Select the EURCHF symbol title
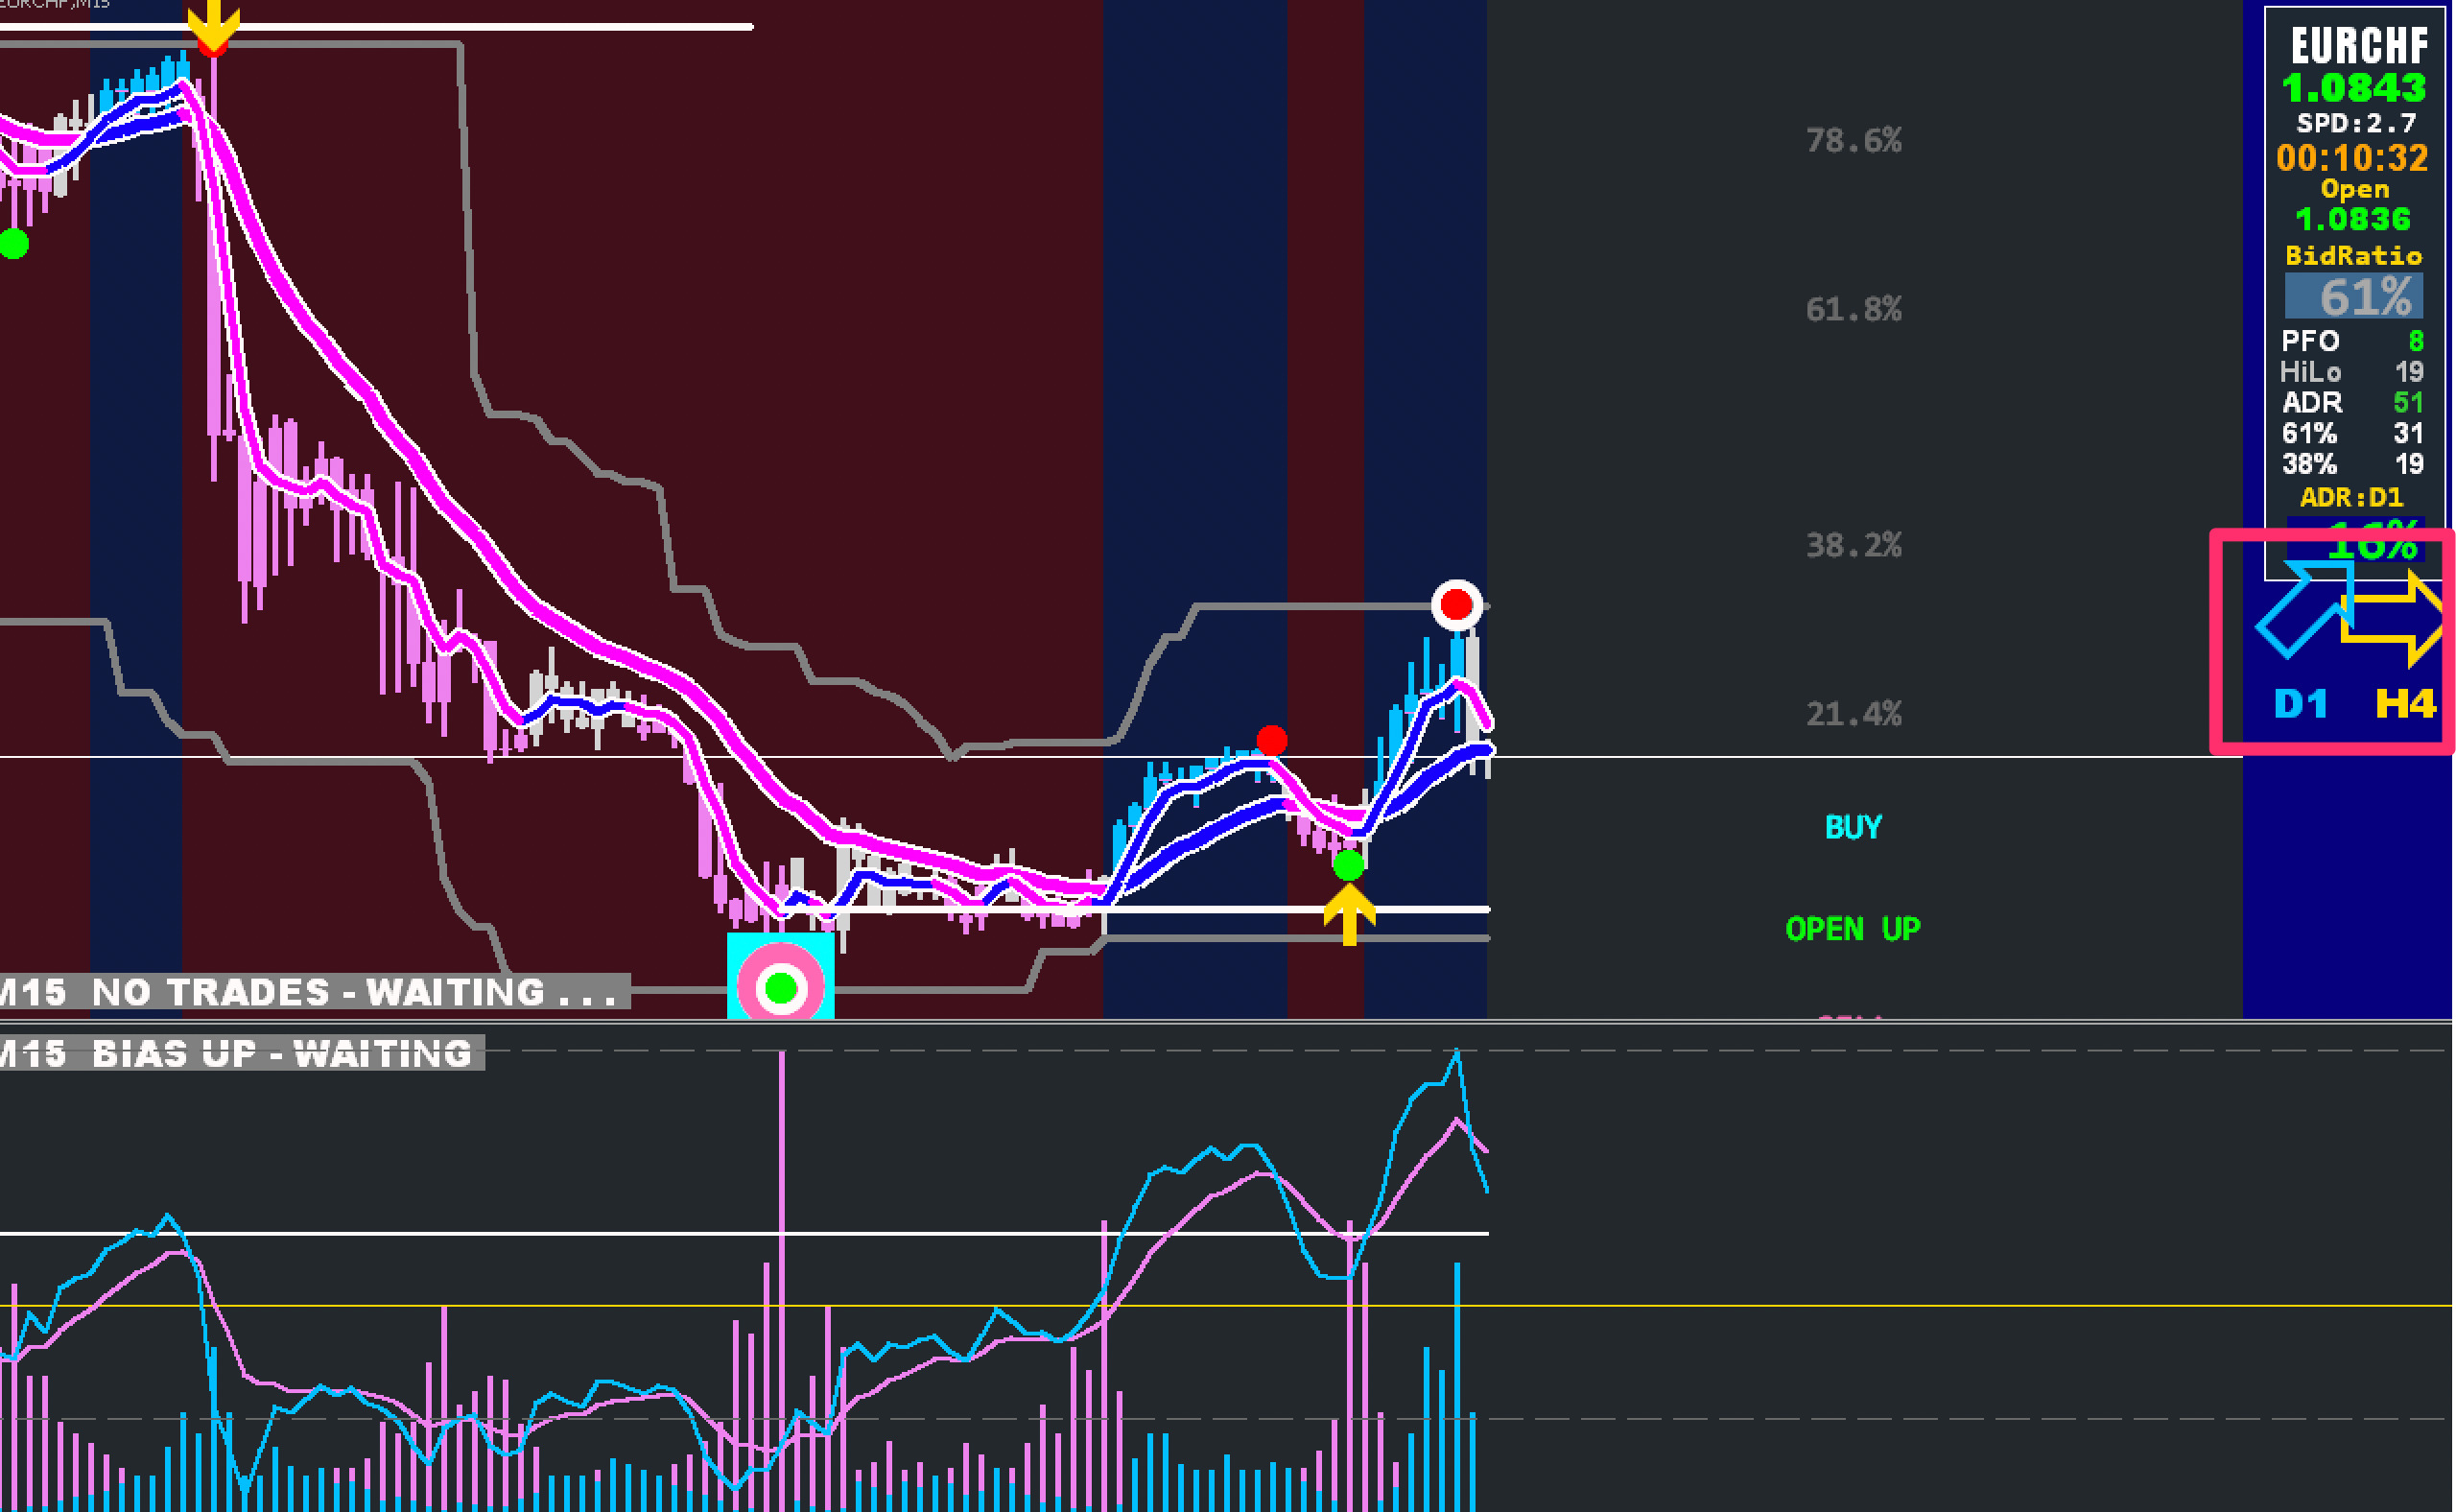Screen dimensions: 2456x1512 tap(2359, 46)
